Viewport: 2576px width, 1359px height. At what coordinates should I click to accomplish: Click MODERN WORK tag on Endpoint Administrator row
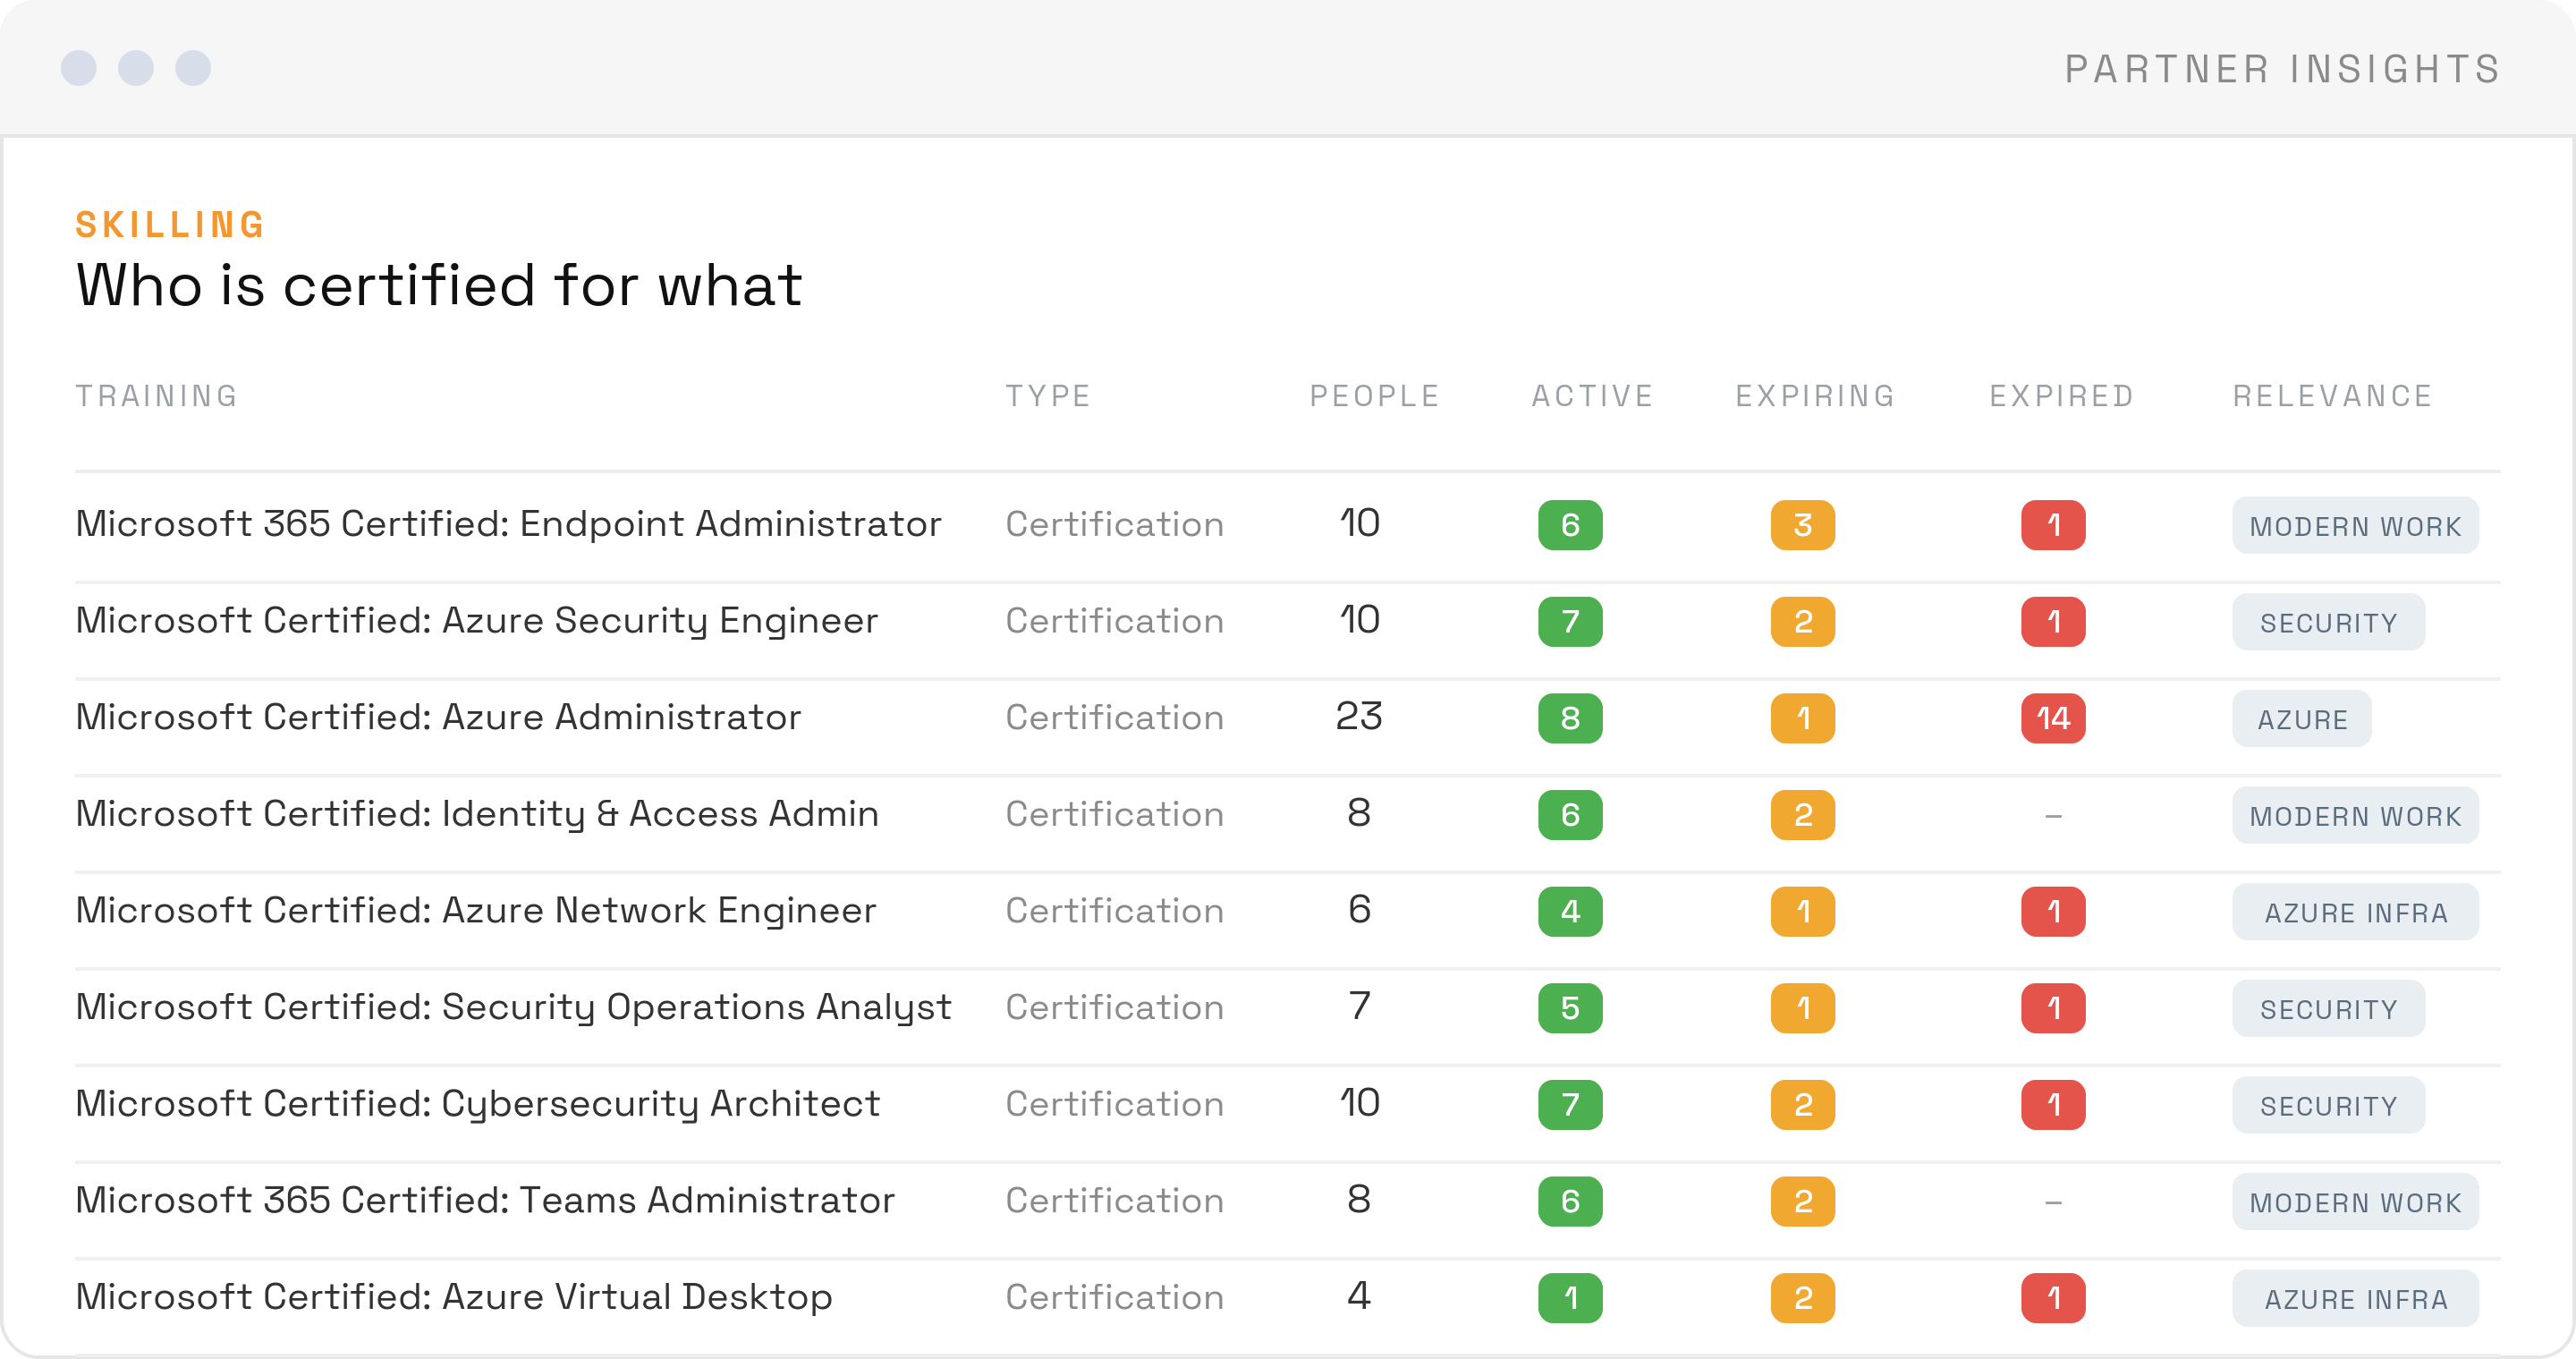2355,526
